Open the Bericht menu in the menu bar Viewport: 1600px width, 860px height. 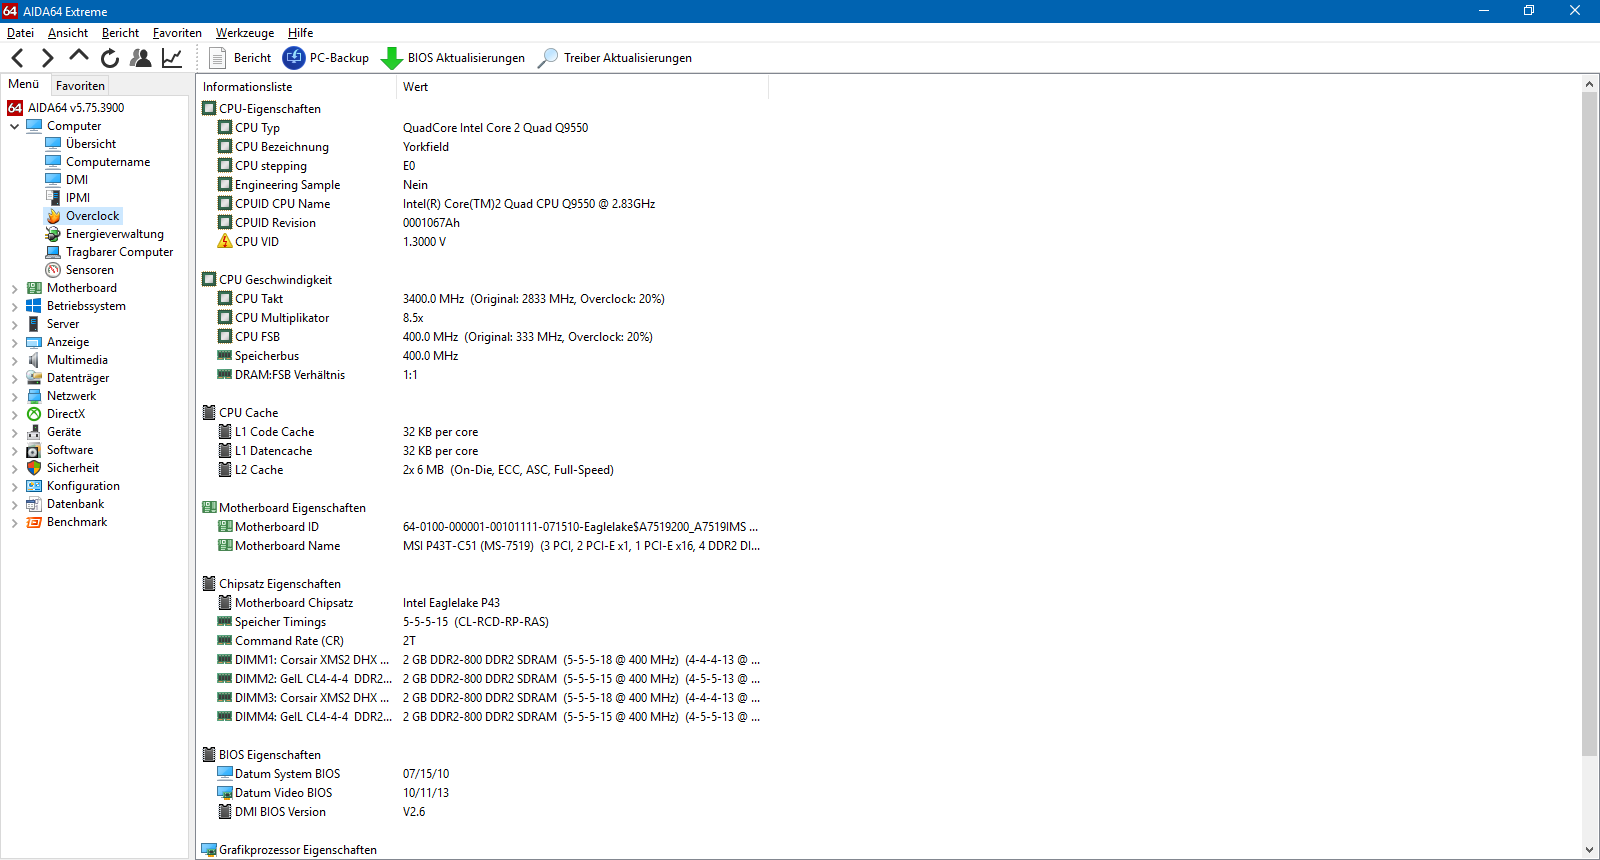[120, 33]
